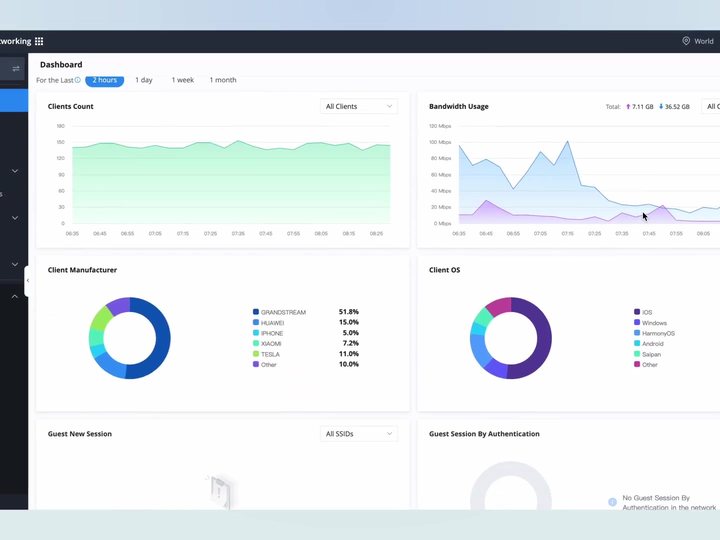This screenshot has height=540, width=720.
Task: Click the World region label
Action: click(x=703, y=41)
